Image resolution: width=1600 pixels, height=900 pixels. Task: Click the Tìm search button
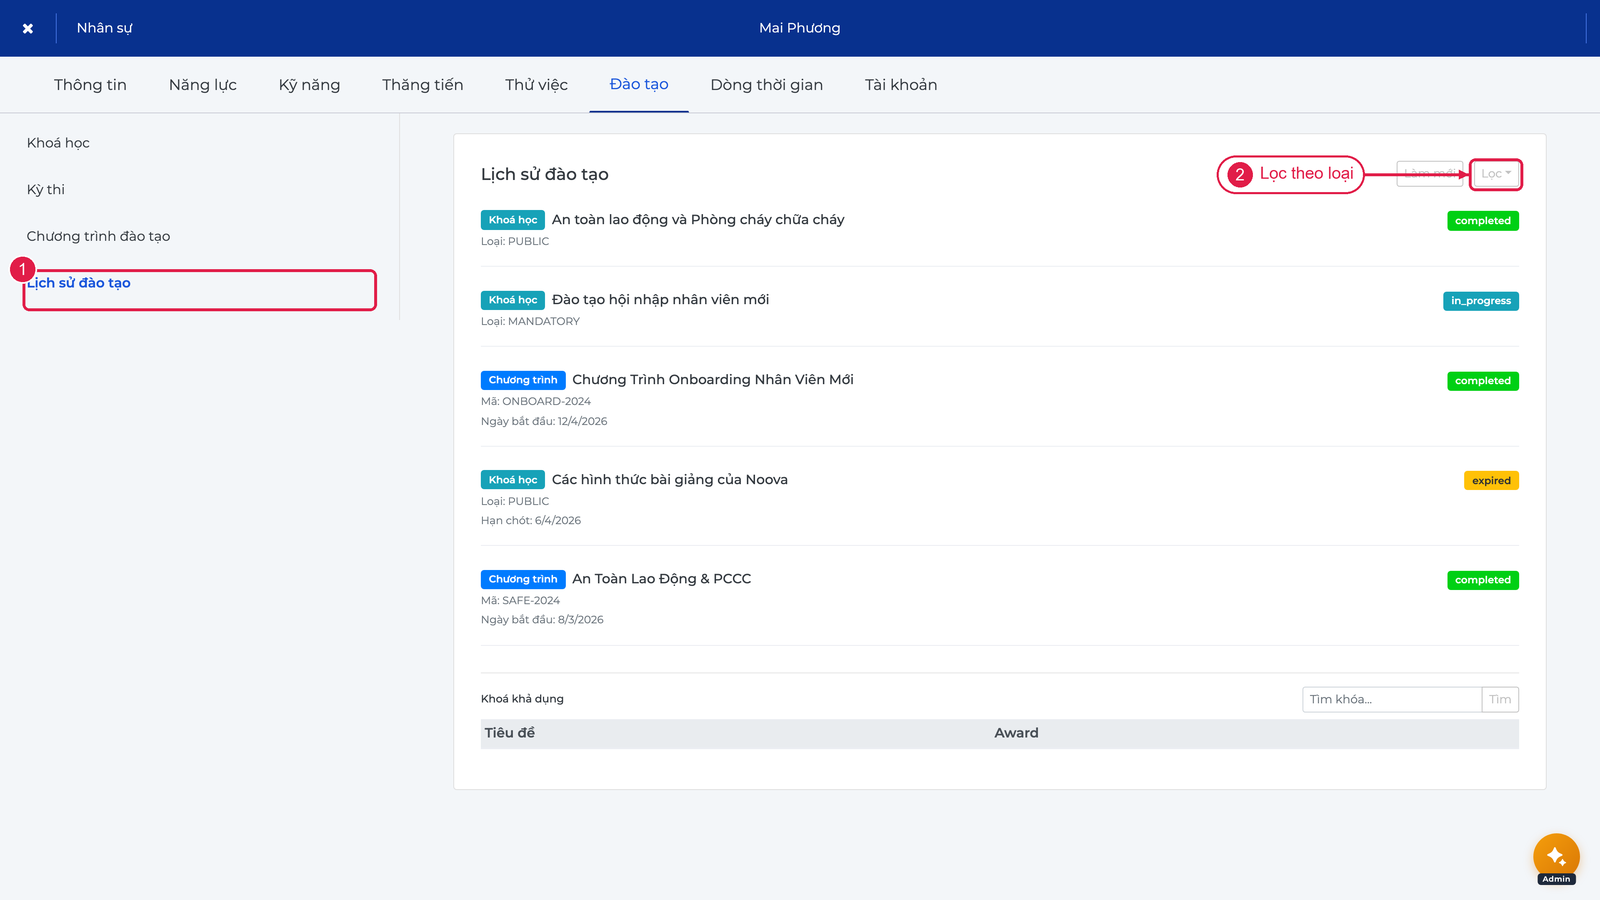pos(1500,699)
